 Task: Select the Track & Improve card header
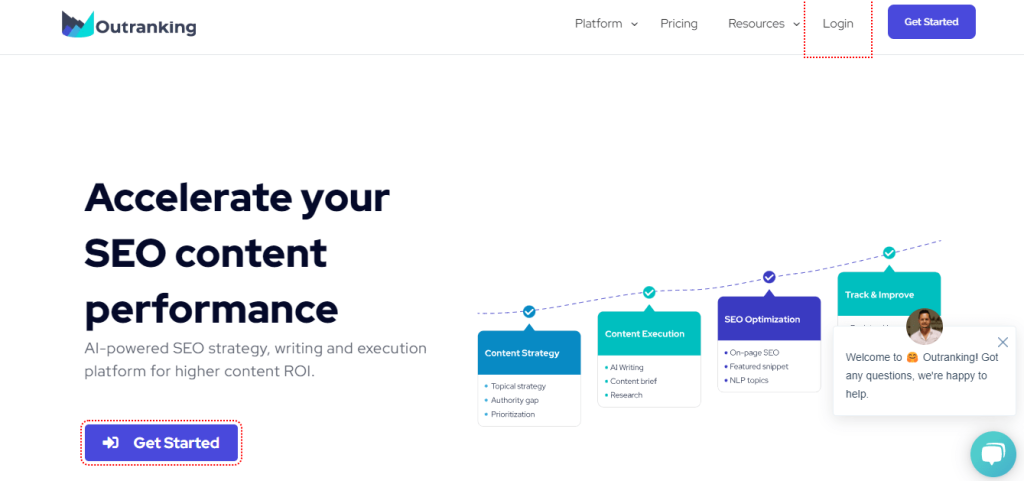(889, 294)
